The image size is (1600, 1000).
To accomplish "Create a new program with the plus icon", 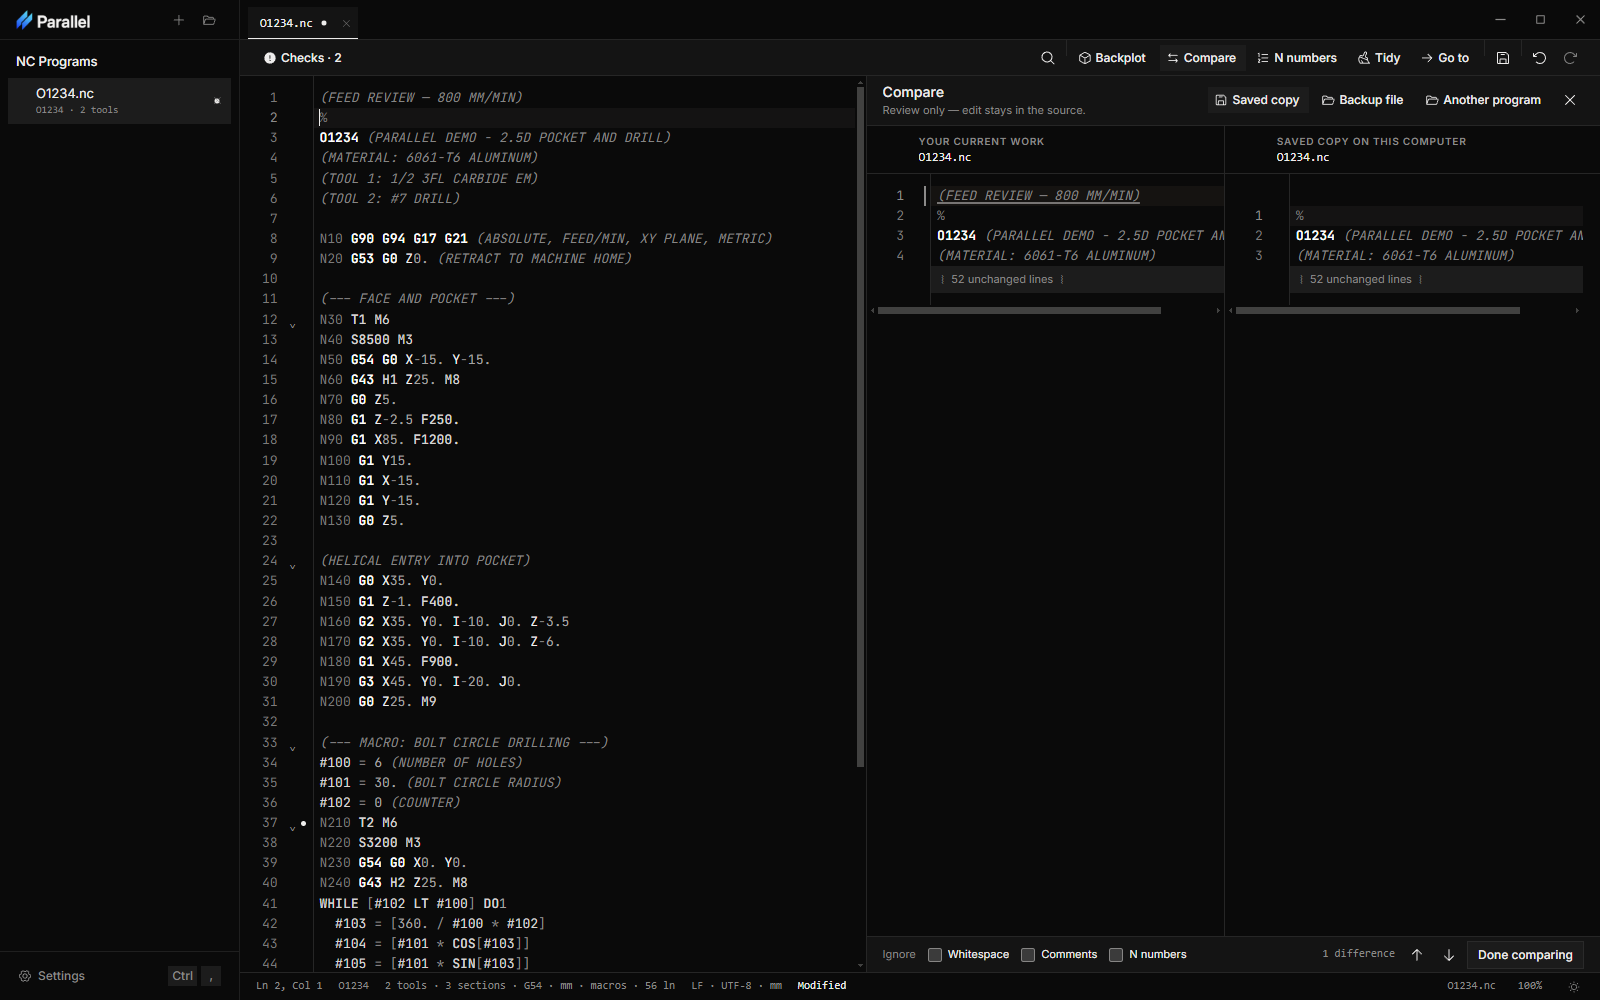I will [179, 20].
